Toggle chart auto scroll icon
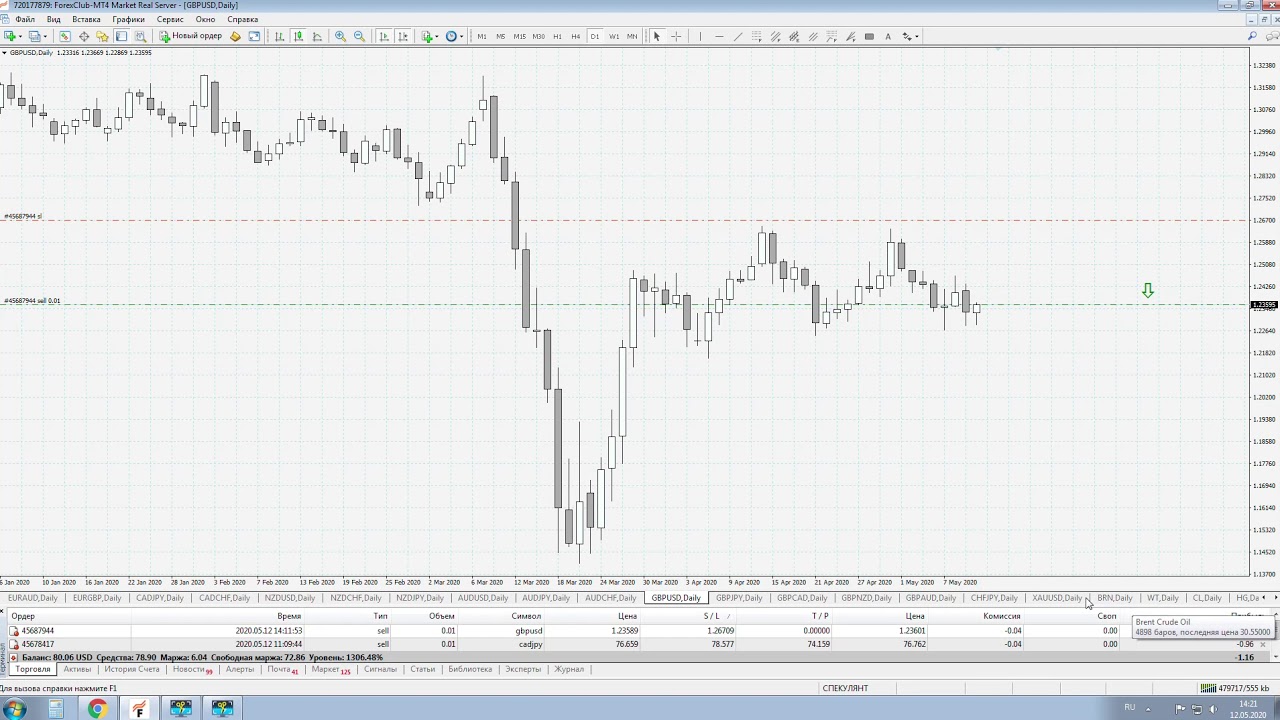 (x=384, y=36)
